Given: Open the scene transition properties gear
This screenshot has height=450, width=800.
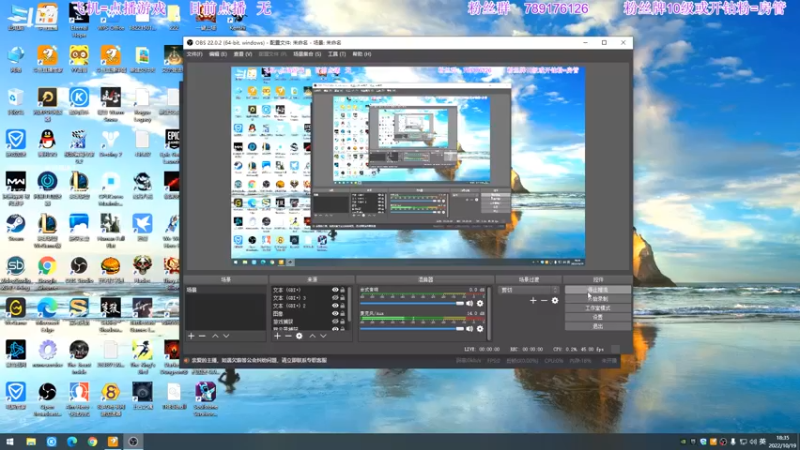Looking at the screenshot, I should [x=555, y=301].
